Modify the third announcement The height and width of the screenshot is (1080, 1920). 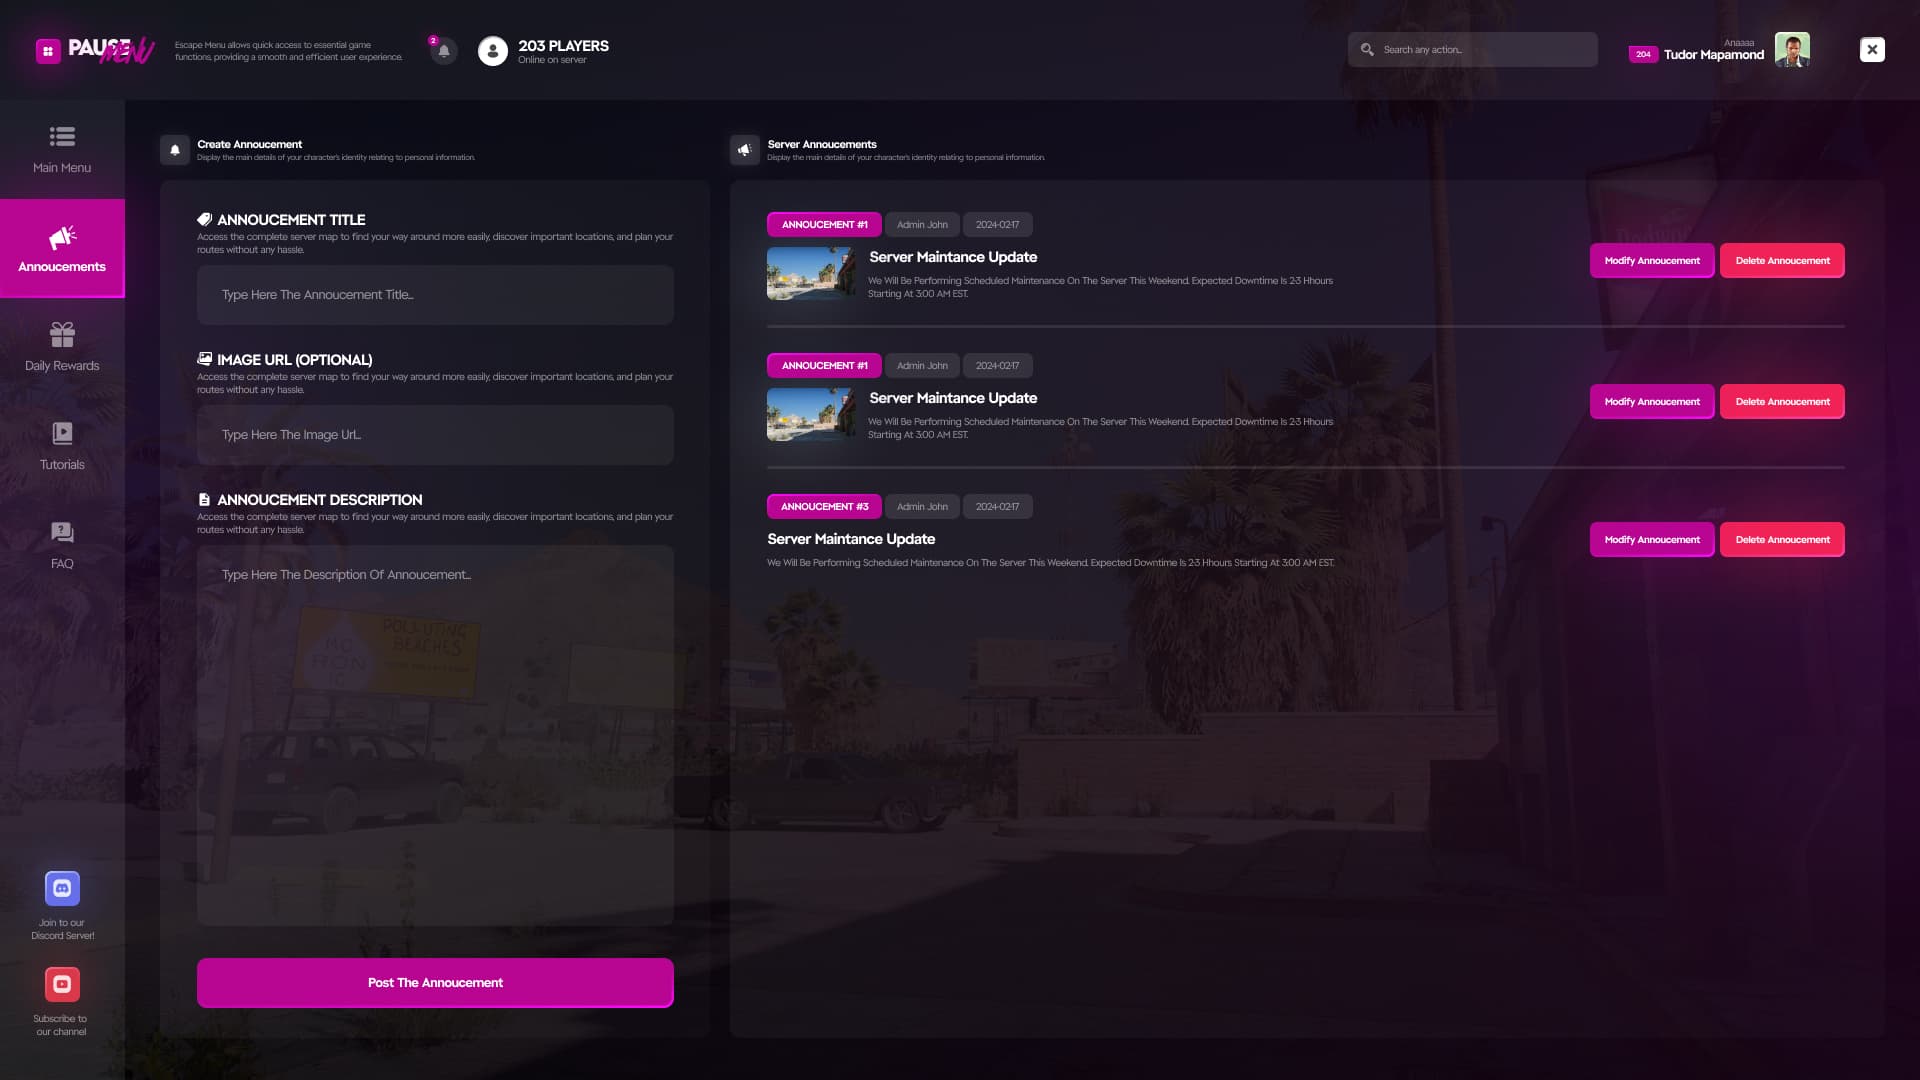click(x=1651, y=539)
